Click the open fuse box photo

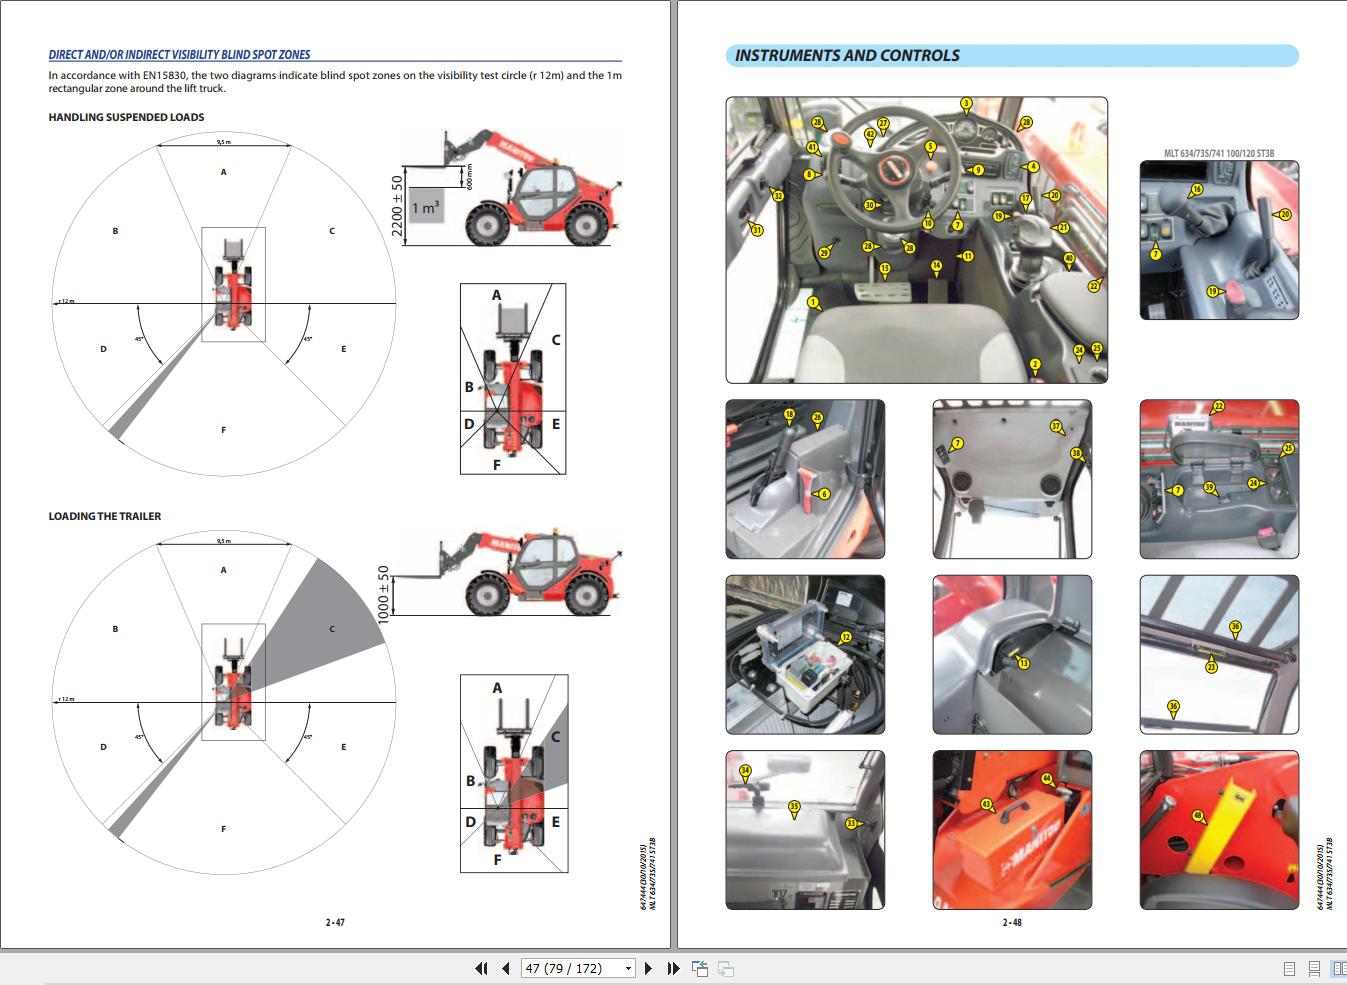click(x=806, y=655)
